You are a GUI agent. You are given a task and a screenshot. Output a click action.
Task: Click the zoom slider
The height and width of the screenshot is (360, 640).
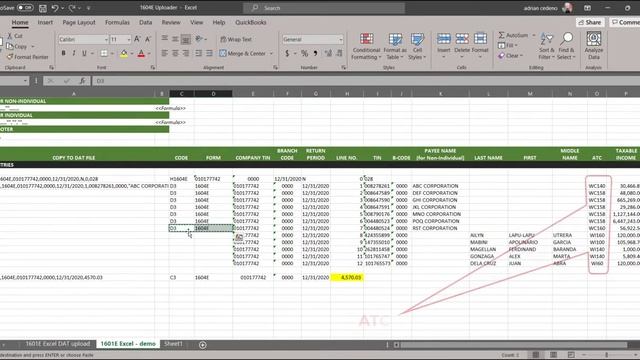pos(607,355)
